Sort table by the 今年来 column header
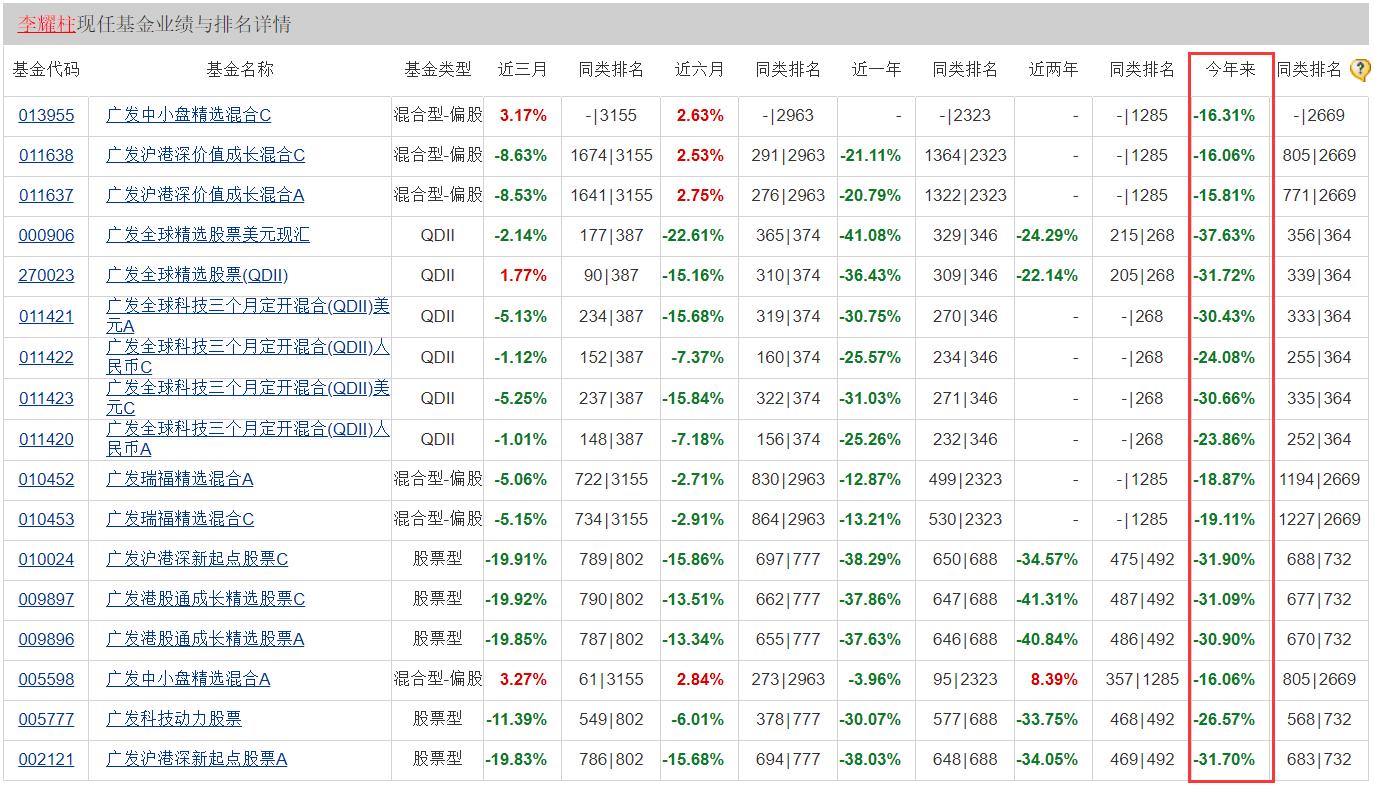 pyautogui.click(x=1228, y=69)
